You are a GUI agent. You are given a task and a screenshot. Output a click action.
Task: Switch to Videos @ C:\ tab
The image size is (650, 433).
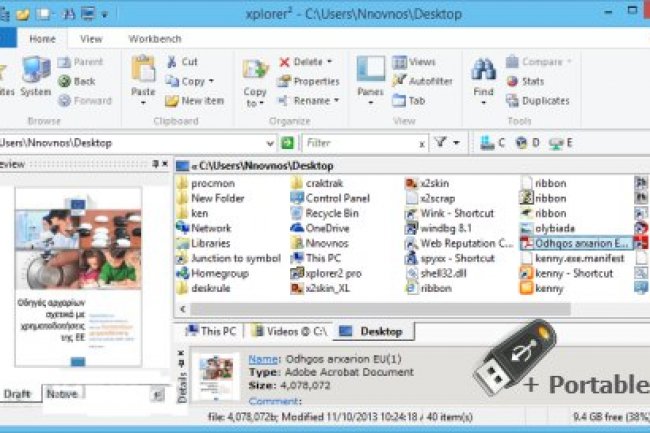[290, 331]
